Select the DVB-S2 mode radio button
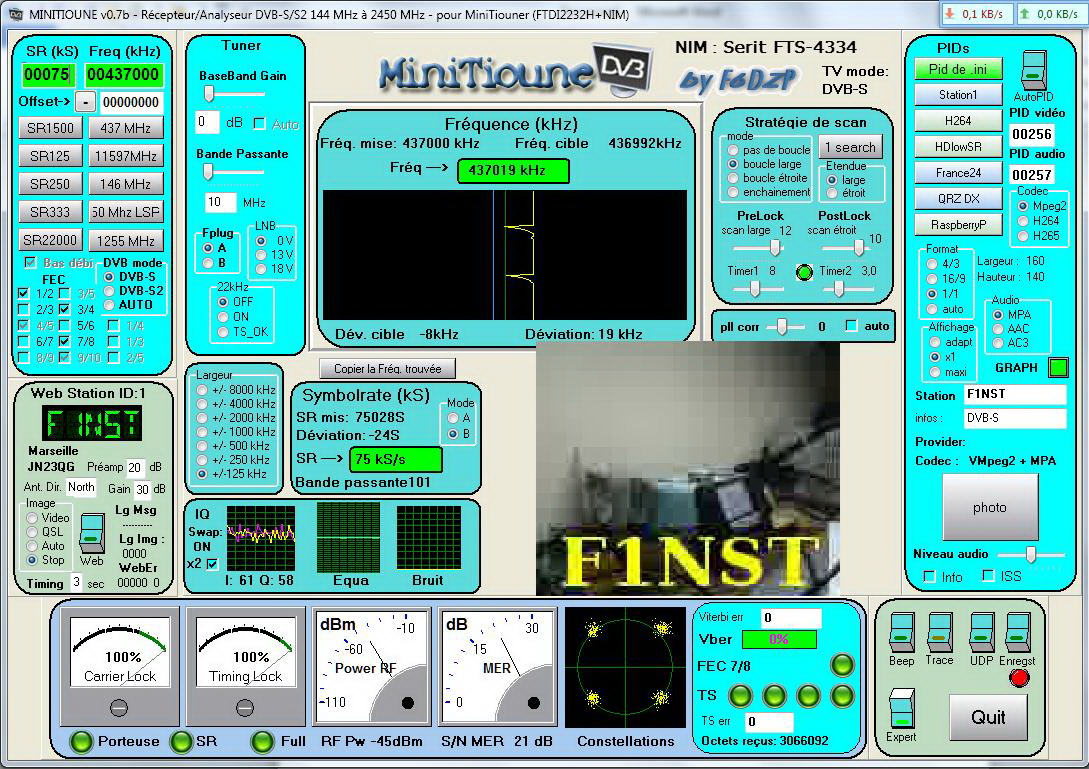Screen dimensions: 1089x769 click(109, 291)
